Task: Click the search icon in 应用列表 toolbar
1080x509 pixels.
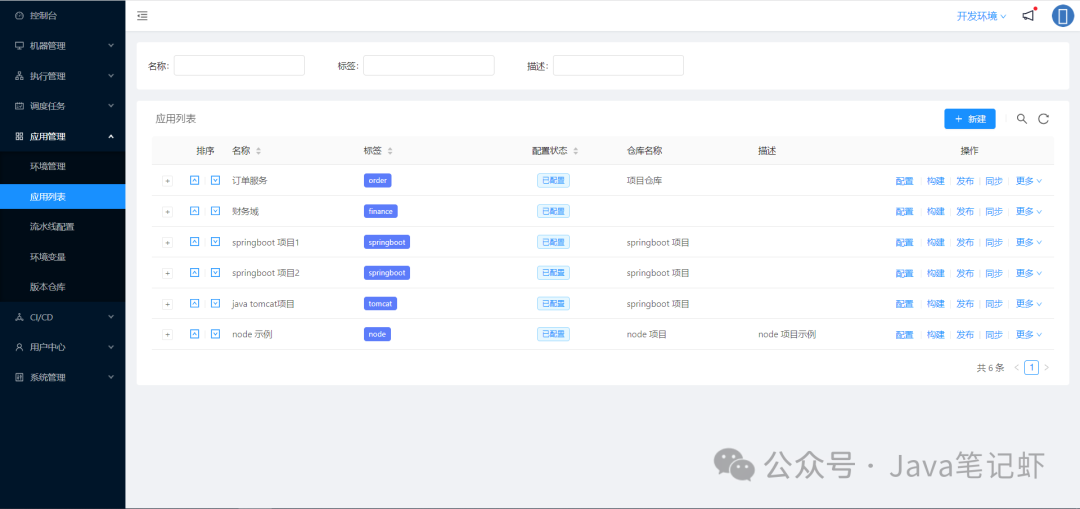Action: pos(1021,118)
